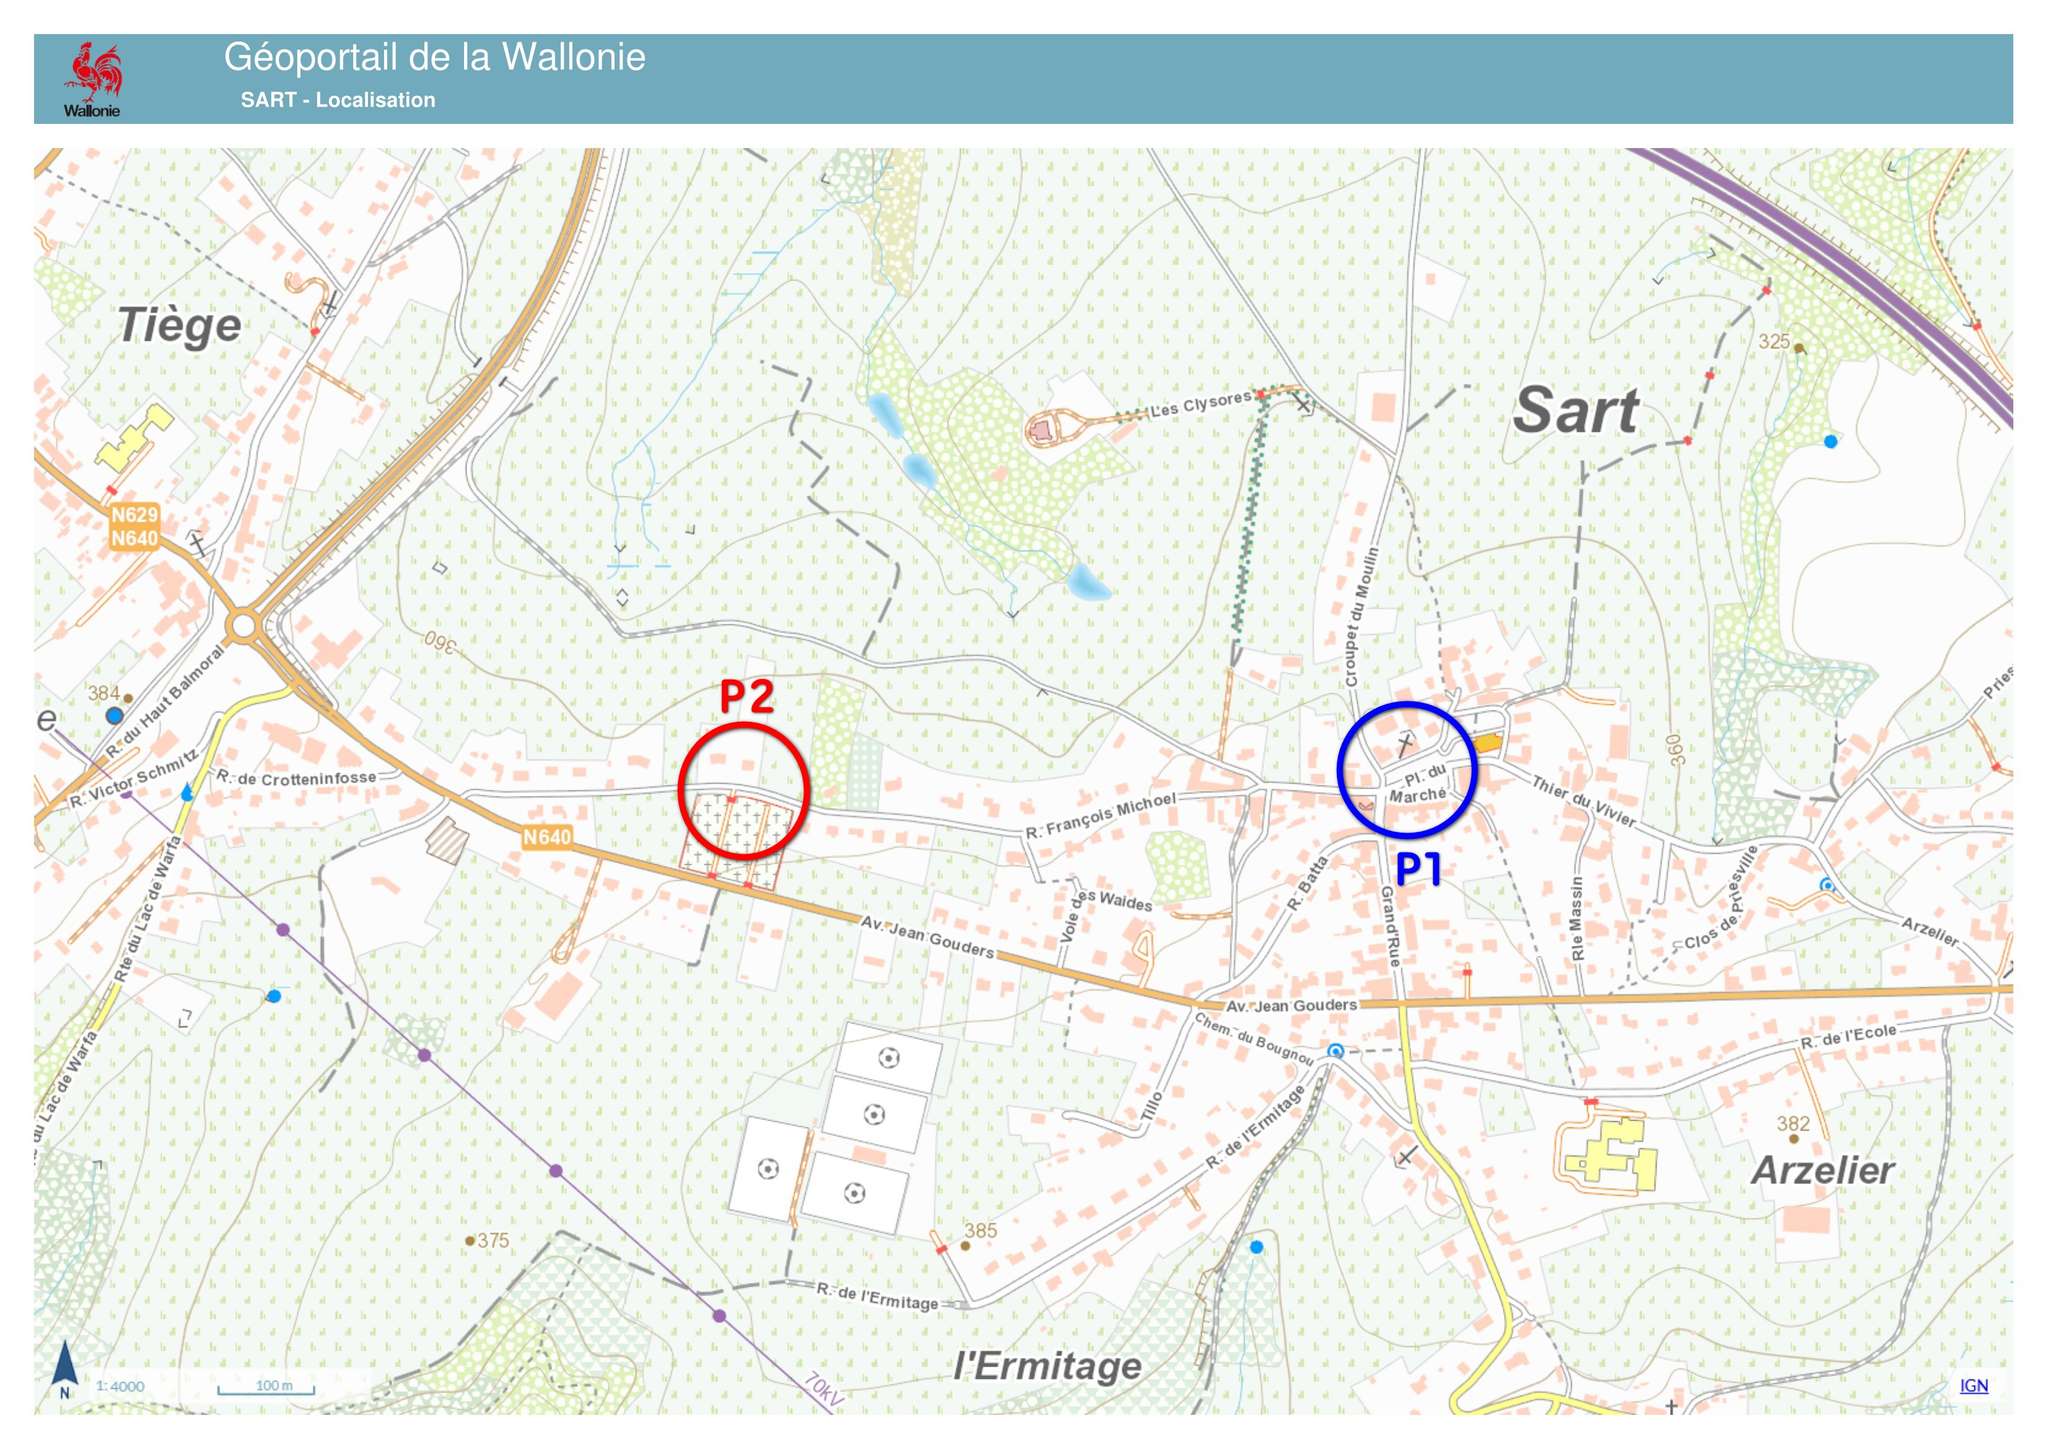The width and height of the screenshot is (2048, 1449).
Task: Click the N629 road badge
Action: pyautogui.click(x=134, y=515)
